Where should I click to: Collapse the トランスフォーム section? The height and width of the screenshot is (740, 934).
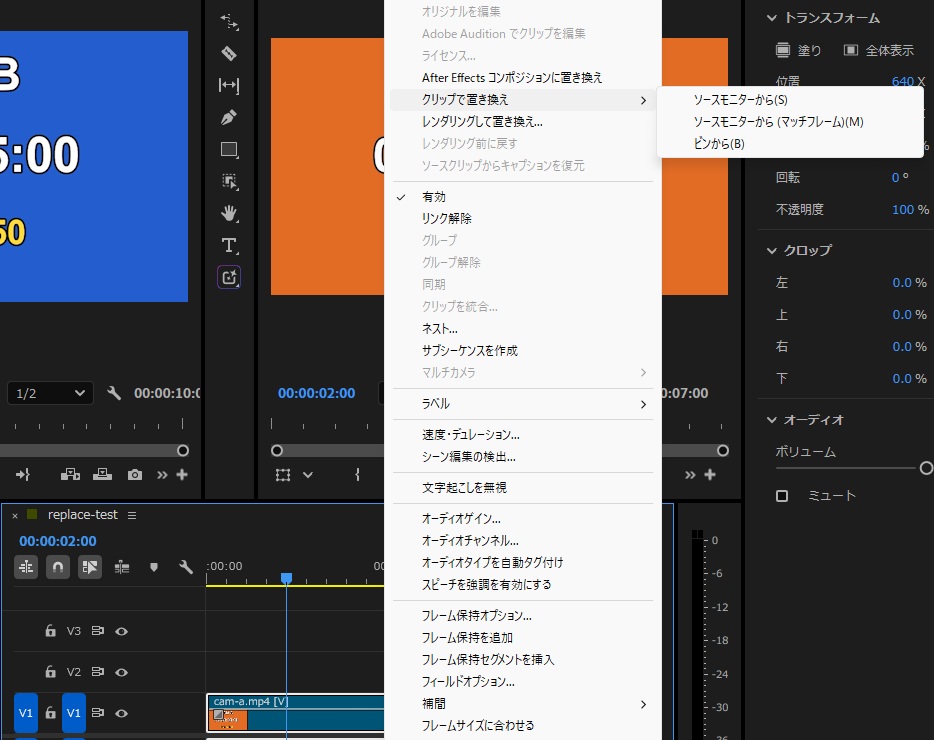point(771,18)
